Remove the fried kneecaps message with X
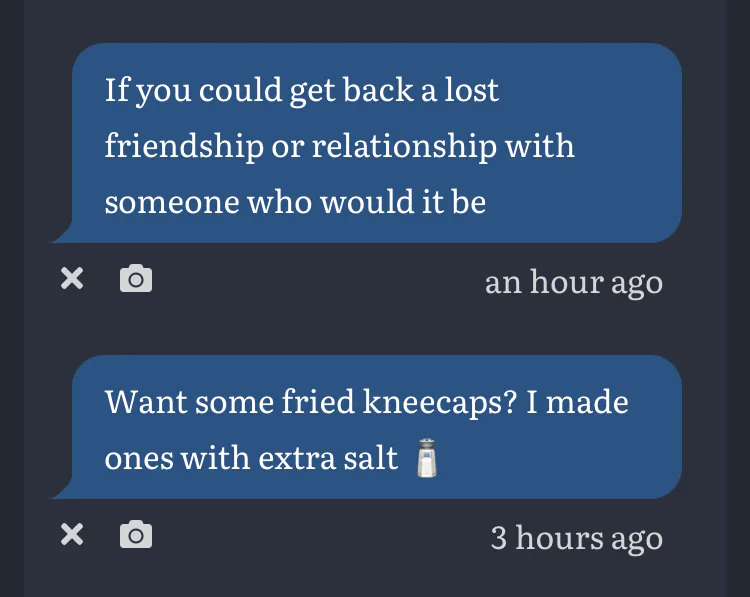This screenshot has width=750, height=597. click(x=71, y=536)
